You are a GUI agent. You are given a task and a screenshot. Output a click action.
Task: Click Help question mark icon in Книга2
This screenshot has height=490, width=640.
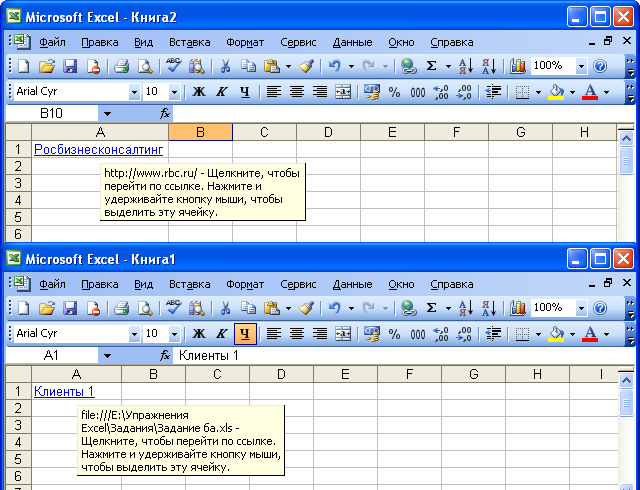[600, 66]
